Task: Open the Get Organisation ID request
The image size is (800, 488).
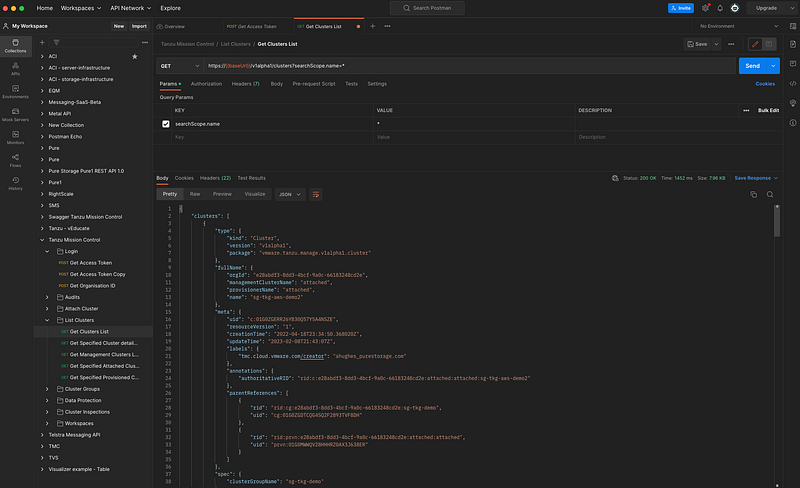Action: pos(92,286)
